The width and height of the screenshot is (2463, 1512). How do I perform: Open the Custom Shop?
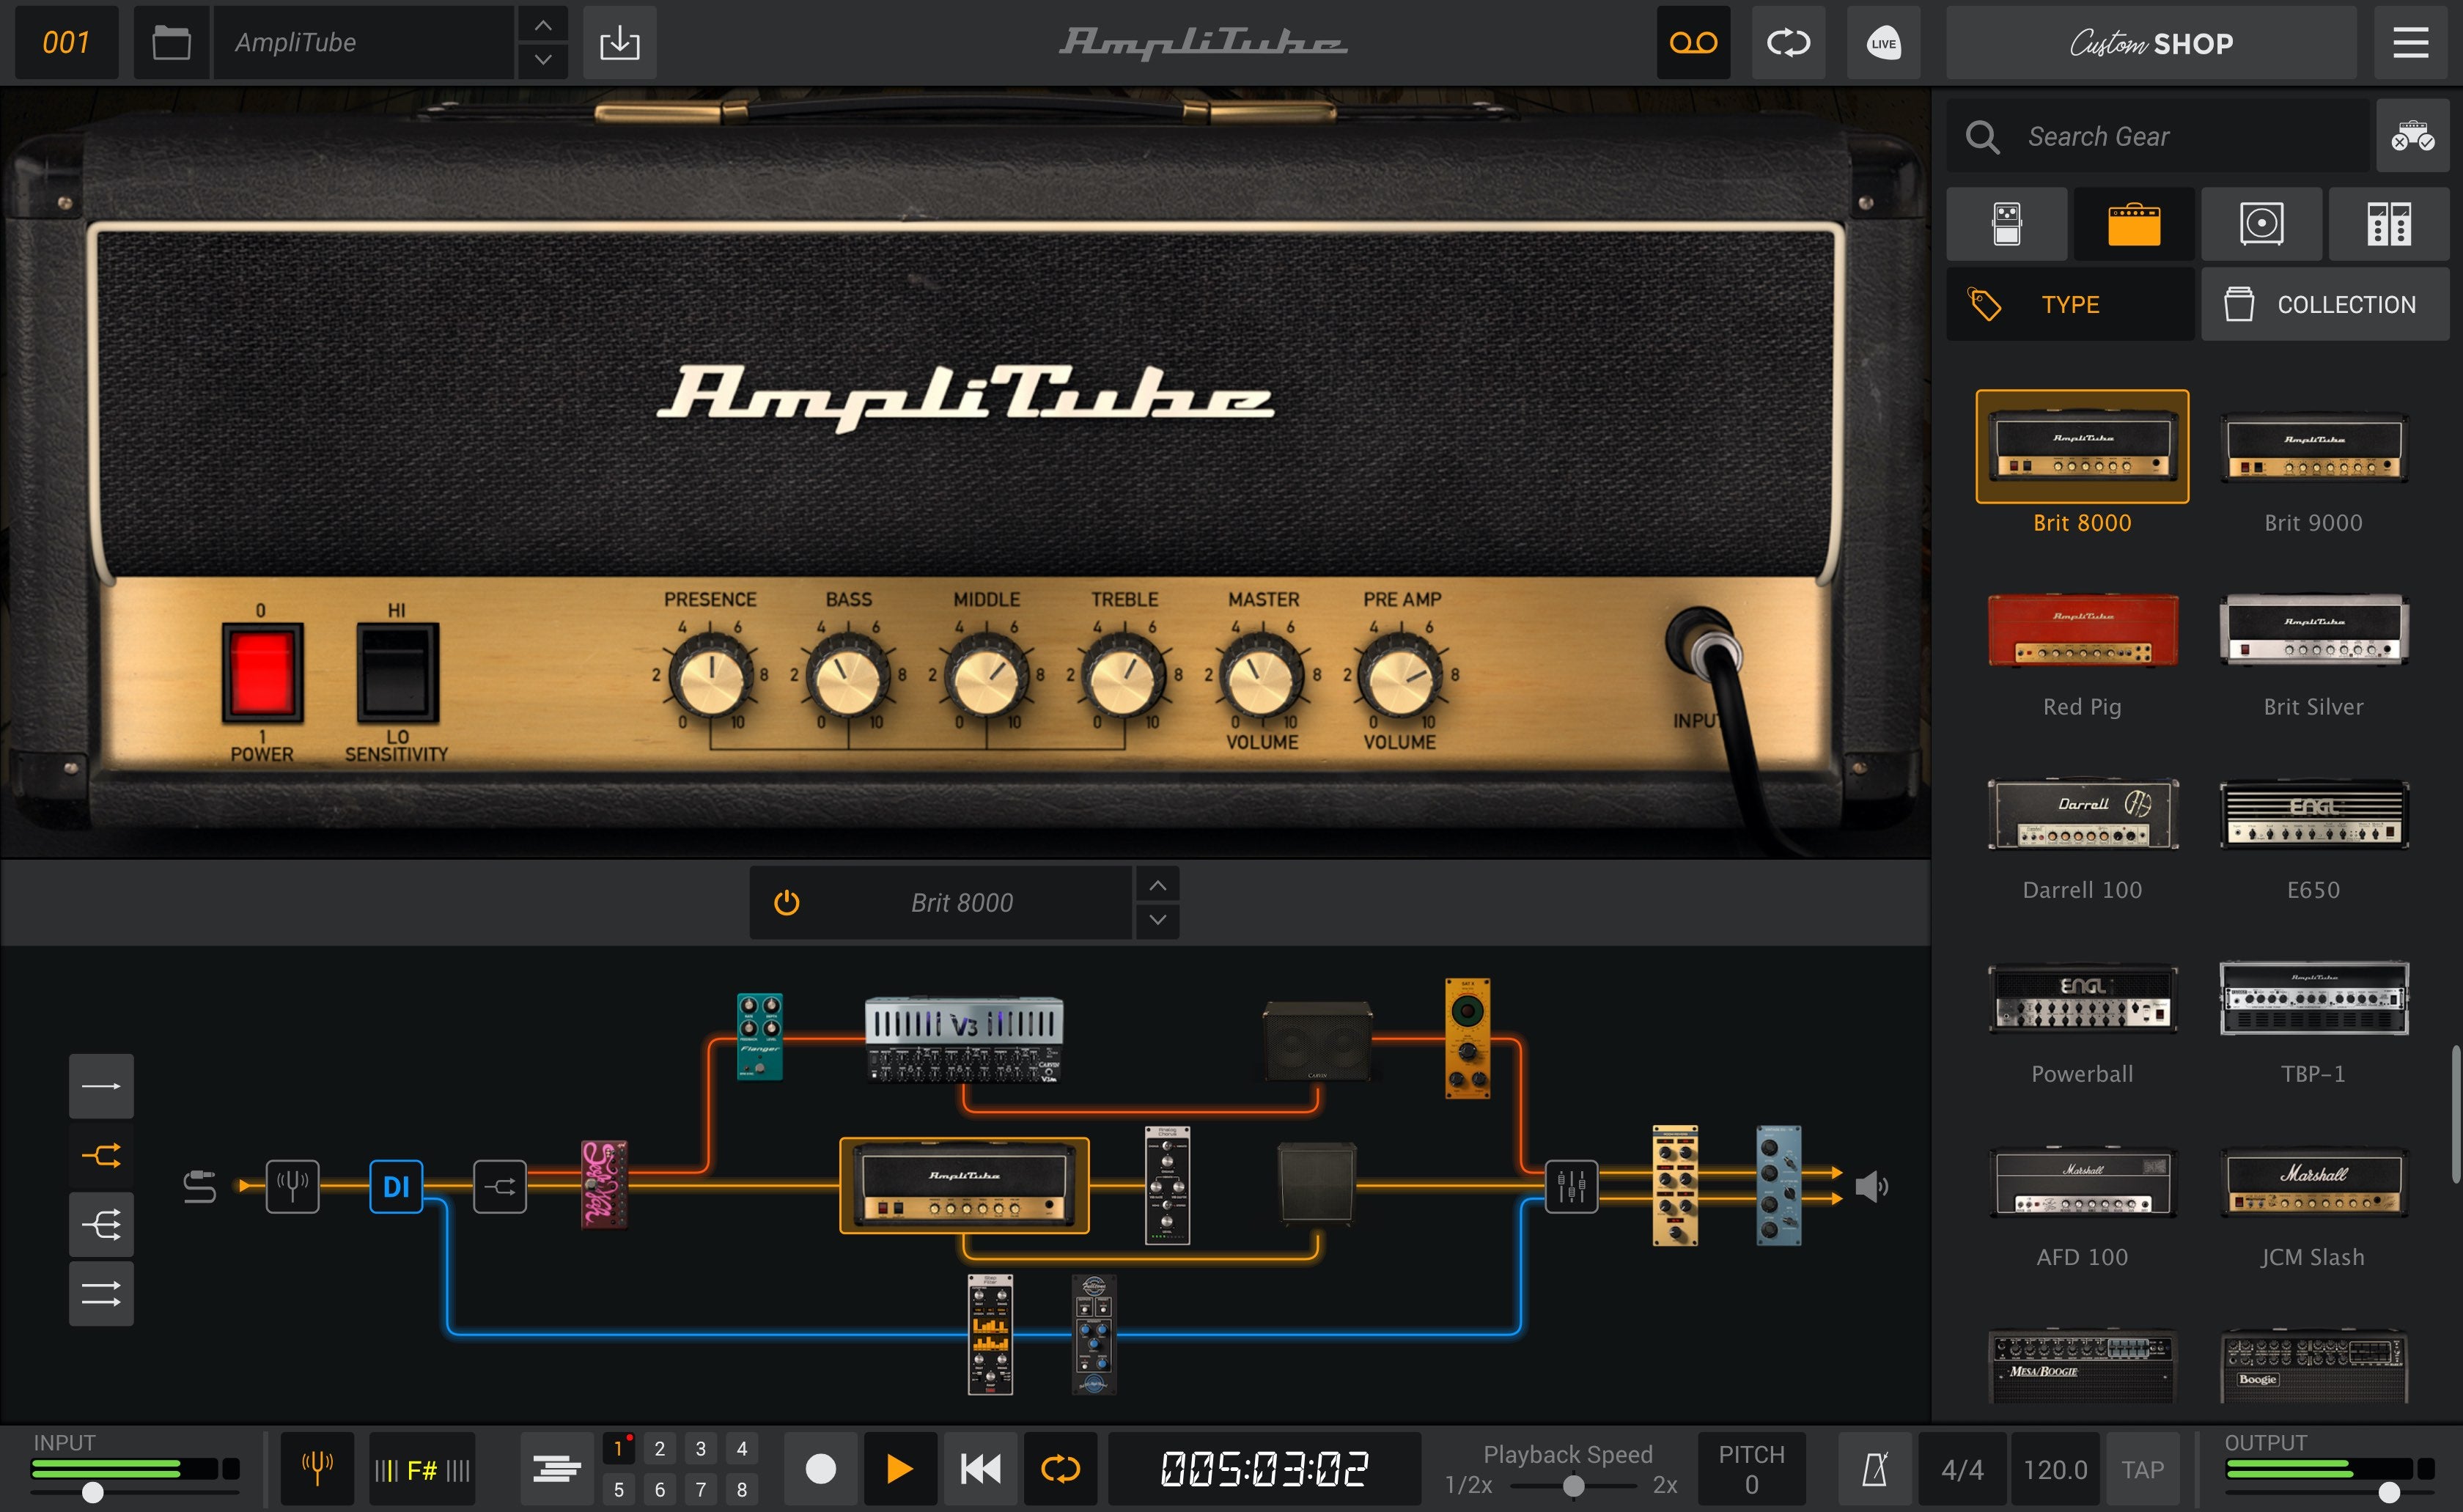pyautogui.click(x=2151, y=42)
